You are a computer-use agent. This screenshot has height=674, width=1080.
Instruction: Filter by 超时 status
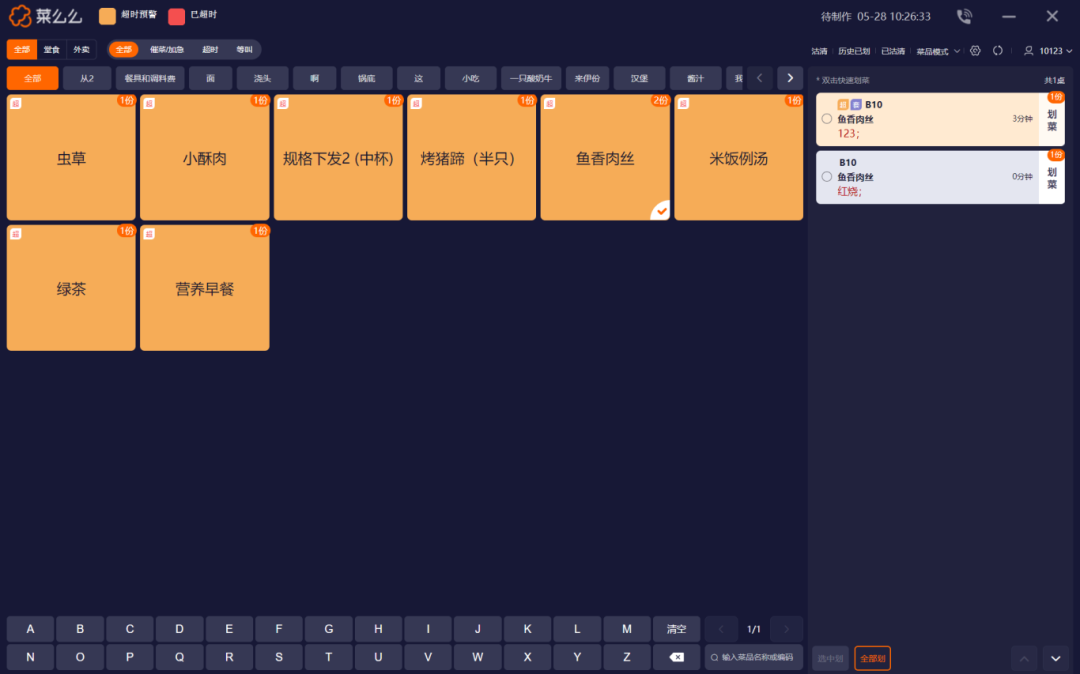coord(210,50)
